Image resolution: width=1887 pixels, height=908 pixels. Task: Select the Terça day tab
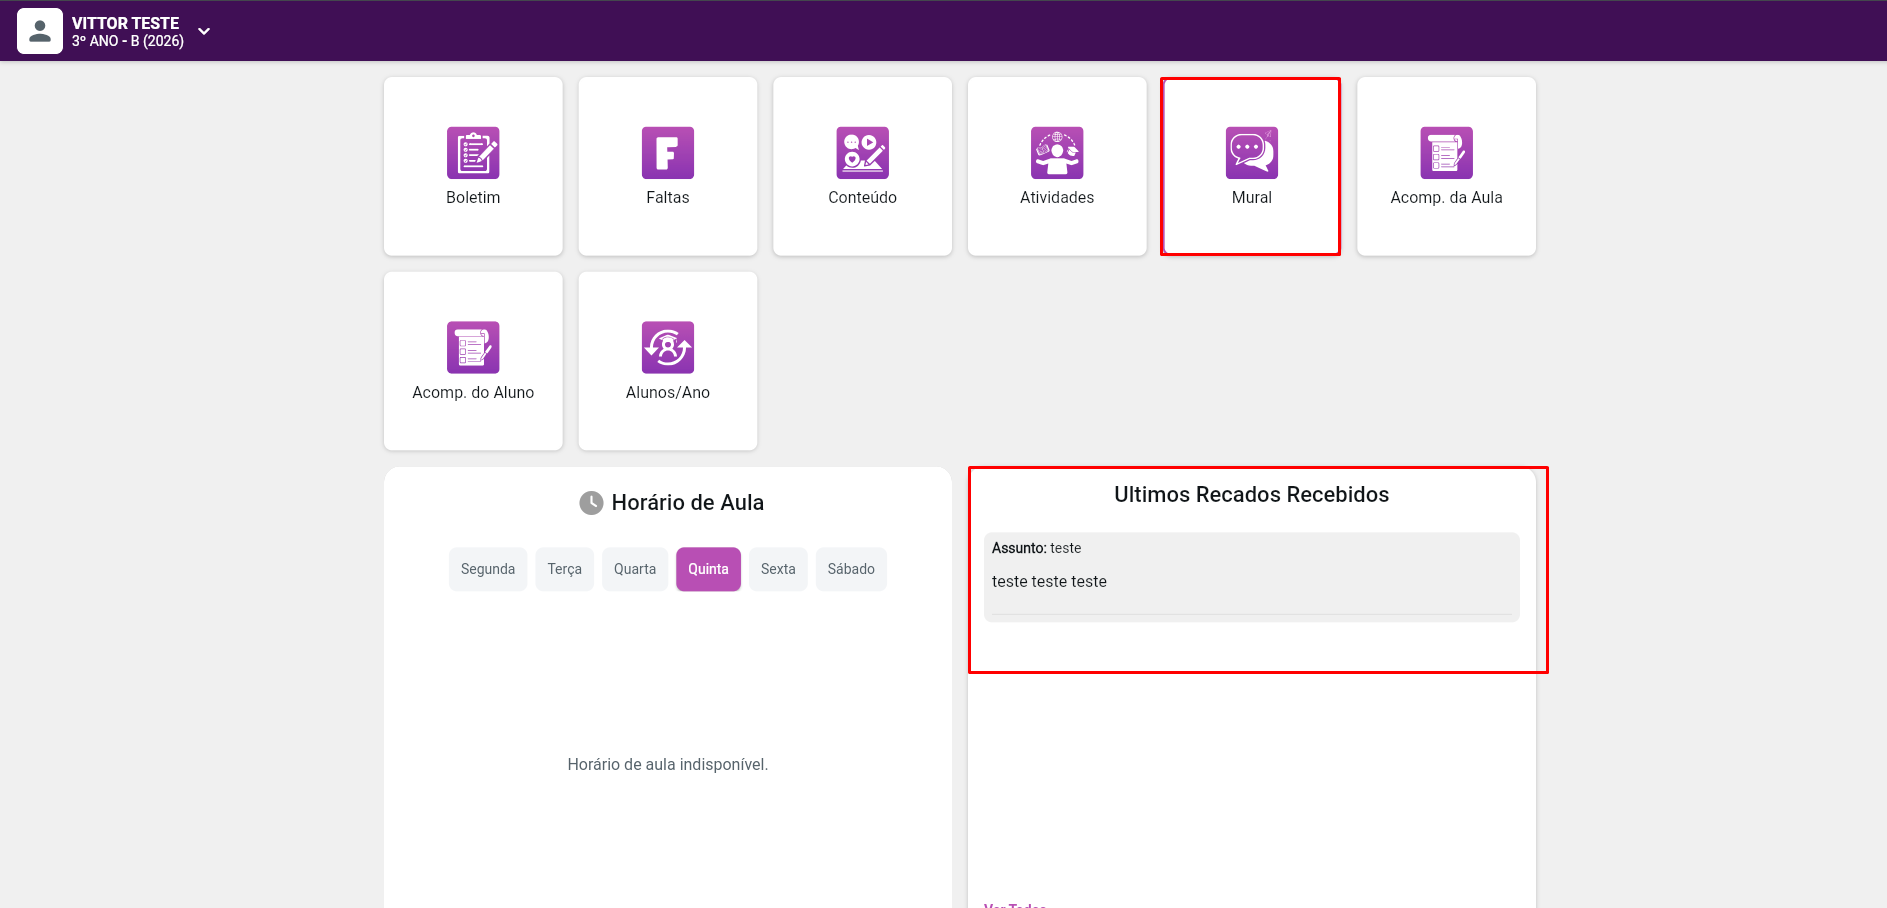coord(564,569)
